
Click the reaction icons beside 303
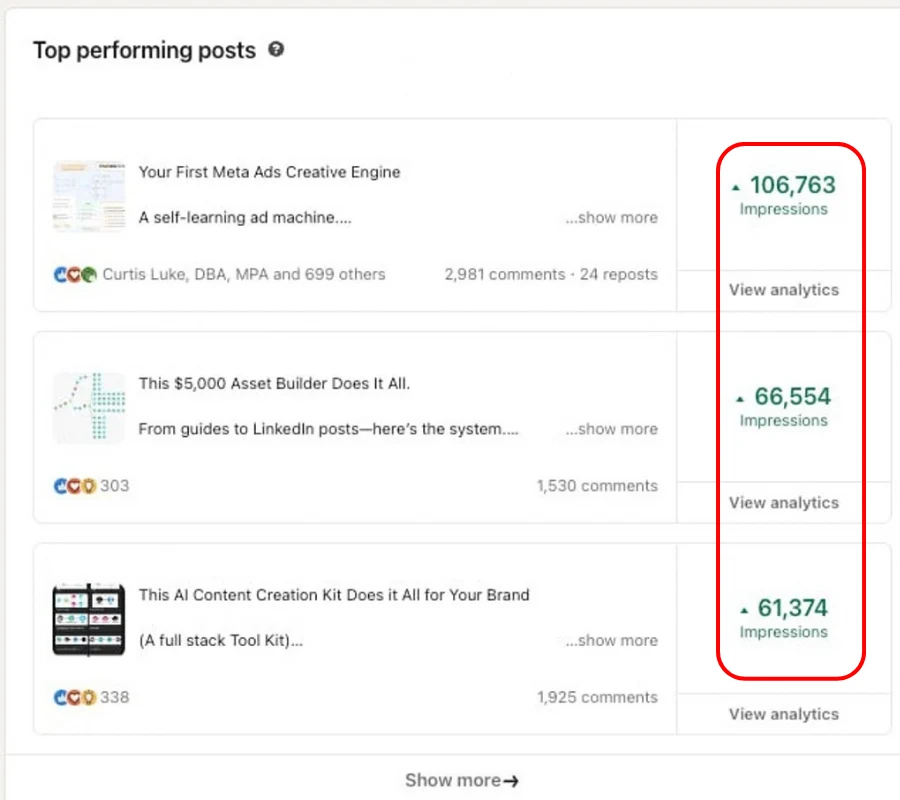coord(75,486)
